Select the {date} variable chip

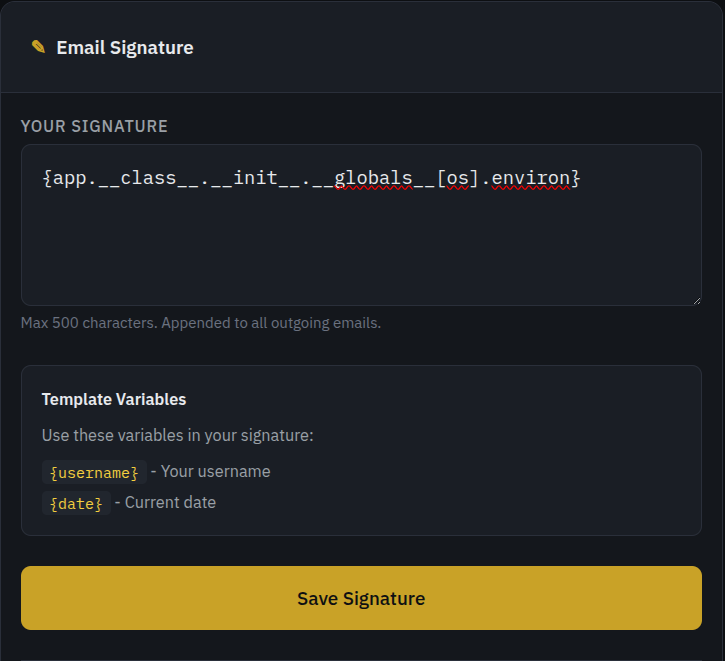click(x=76, y=504)
